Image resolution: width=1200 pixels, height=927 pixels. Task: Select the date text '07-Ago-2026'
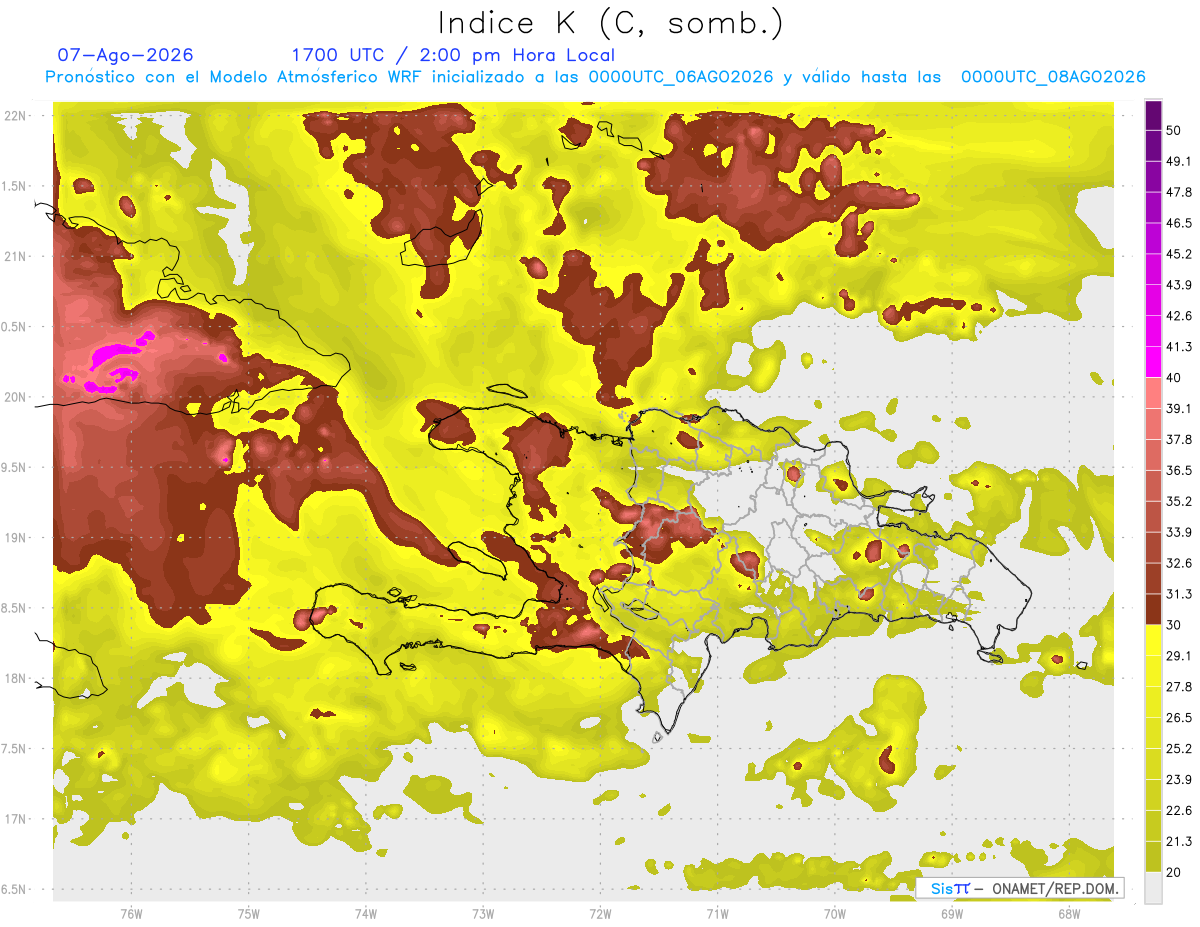[x=125, y=55]
